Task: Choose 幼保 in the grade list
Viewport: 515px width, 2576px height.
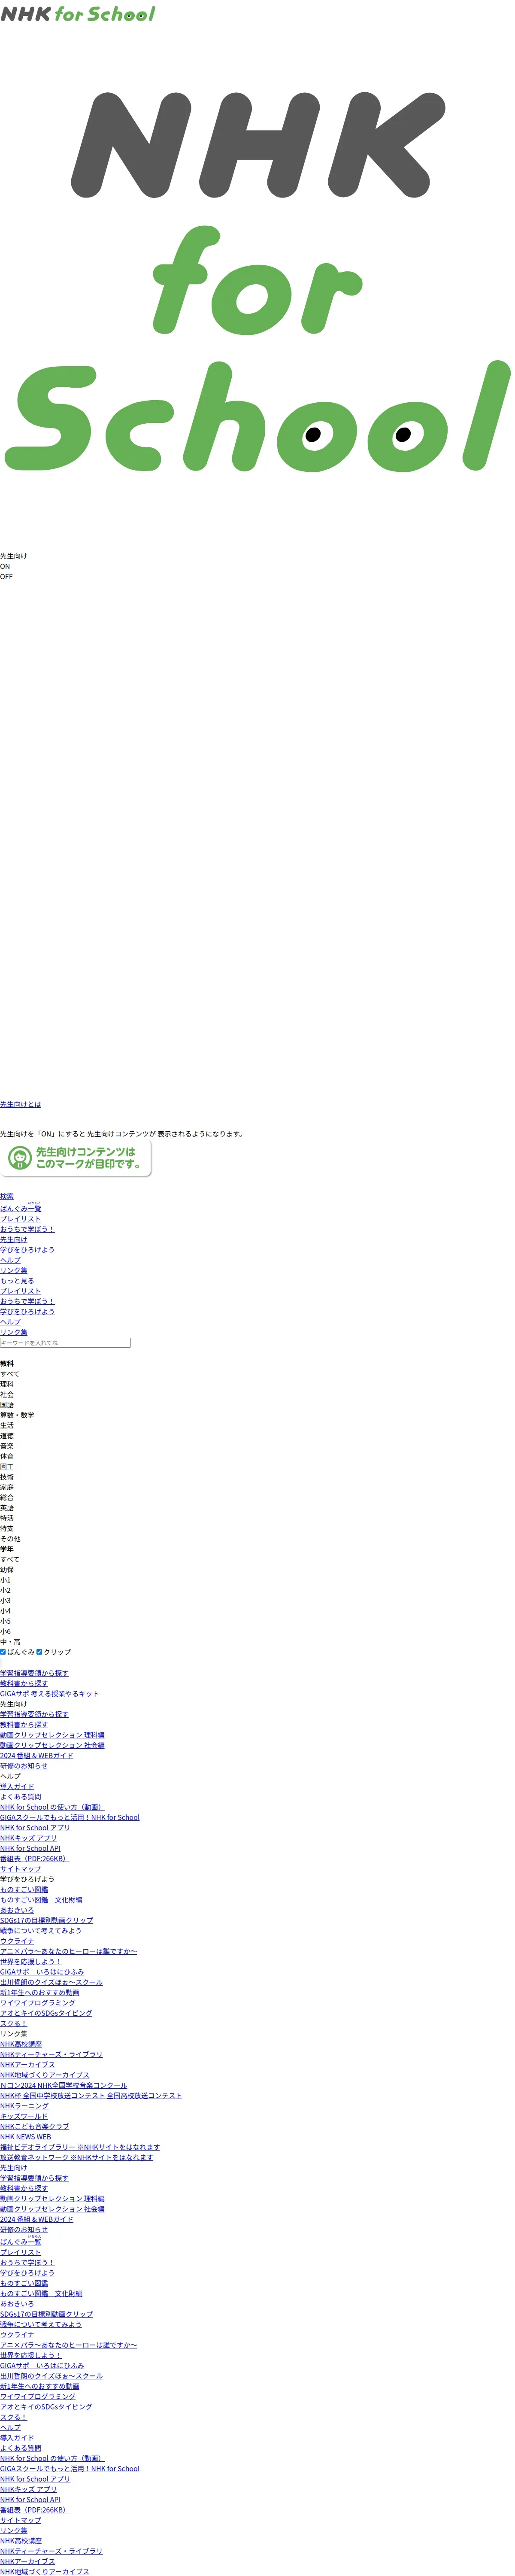Action: pos(7,1570)
